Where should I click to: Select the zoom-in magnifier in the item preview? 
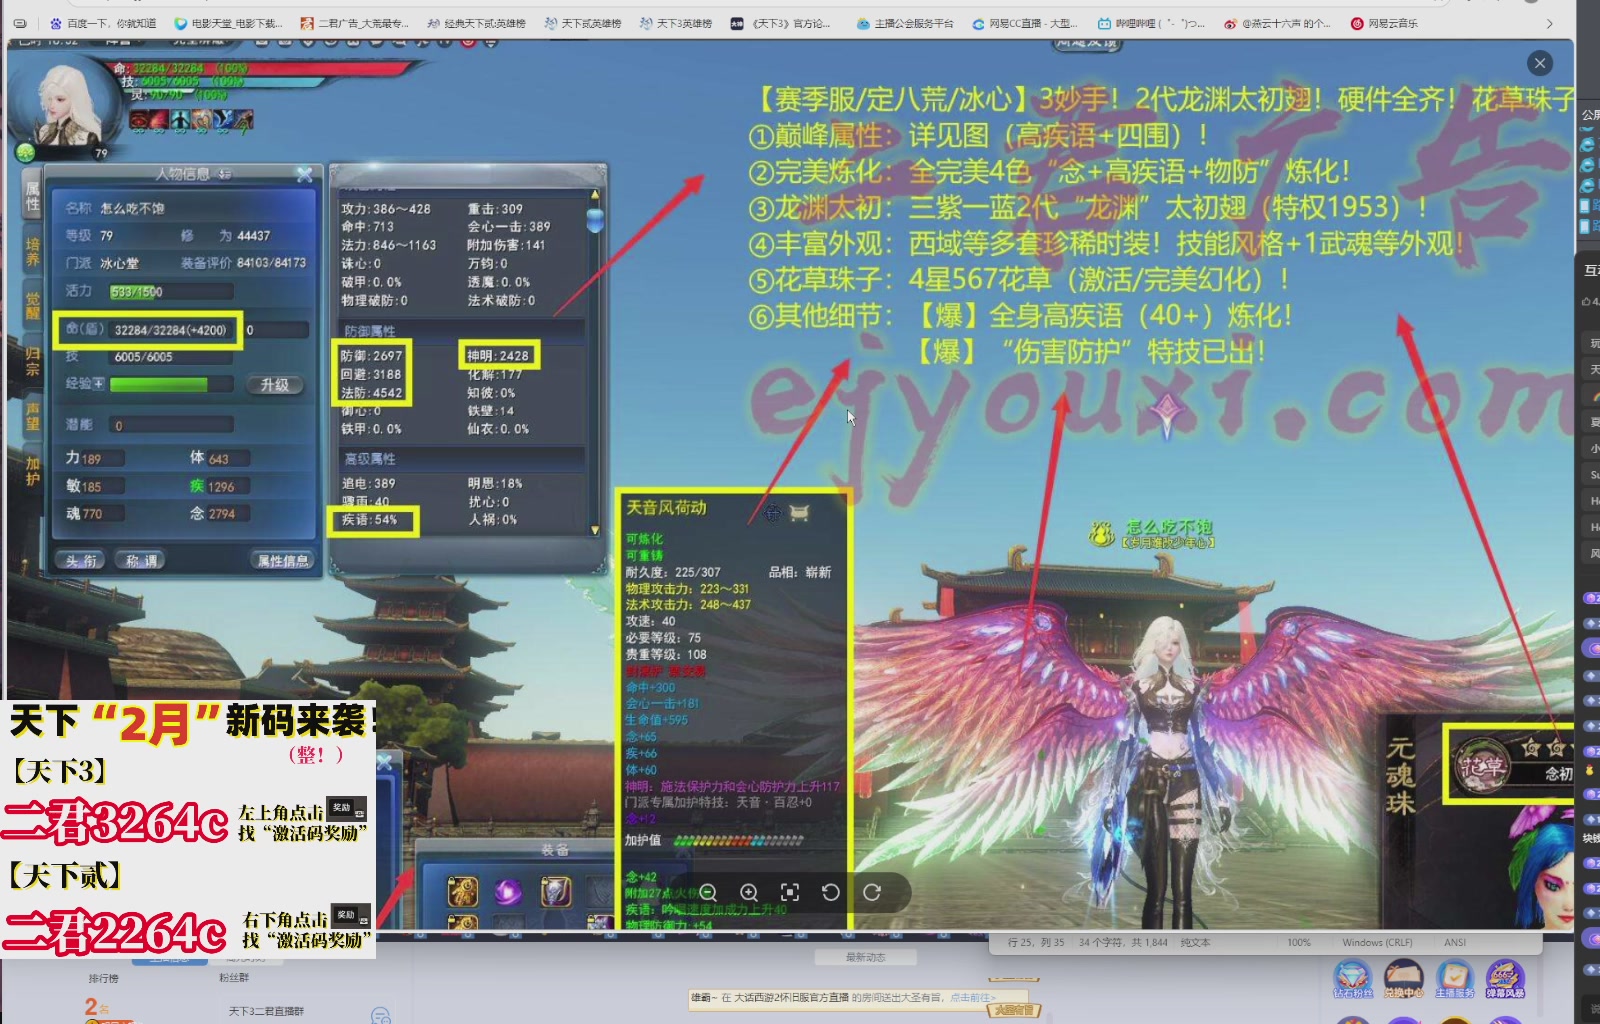(x=748, y=893)
